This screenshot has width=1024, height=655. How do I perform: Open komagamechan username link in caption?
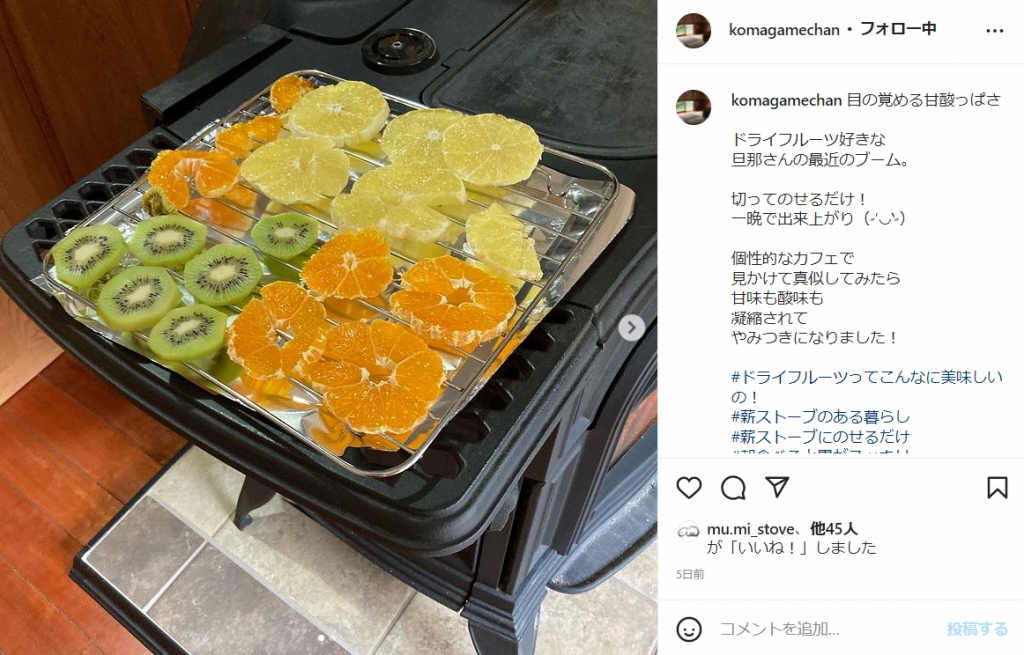point(786,101)
